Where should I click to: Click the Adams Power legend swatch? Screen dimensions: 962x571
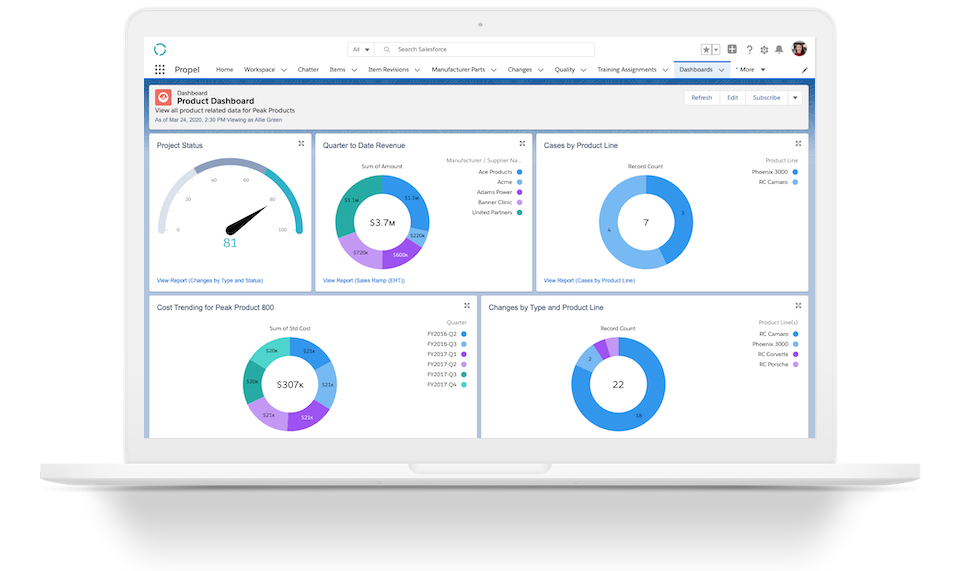pyautogui.click(x=520, y=193)
